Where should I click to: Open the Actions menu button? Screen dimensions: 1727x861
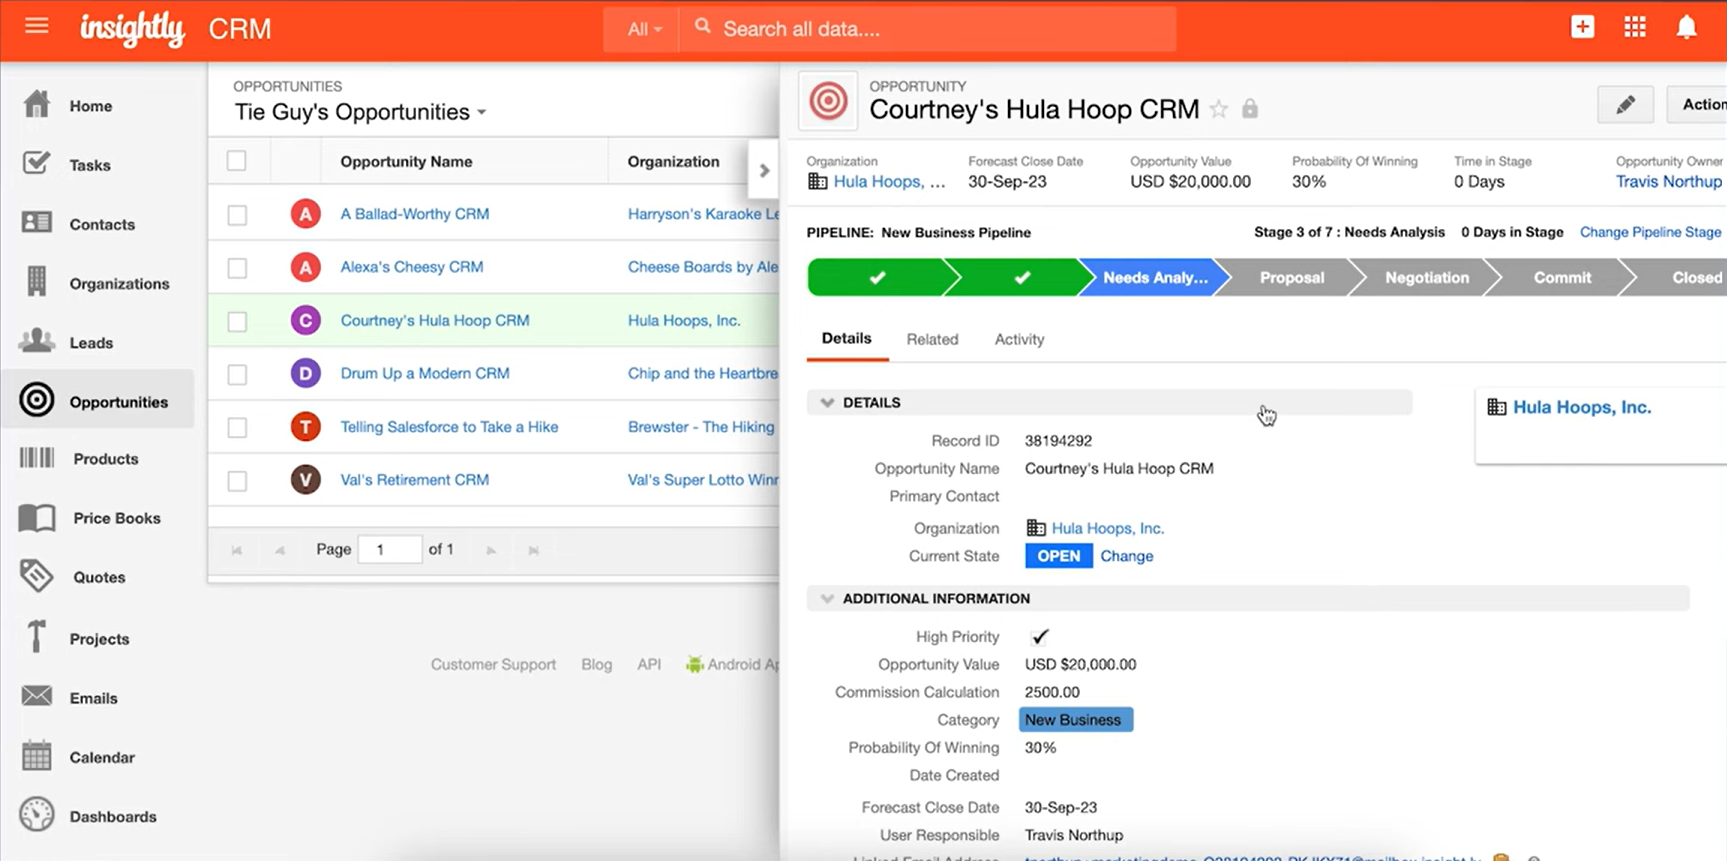[1699, 104]
